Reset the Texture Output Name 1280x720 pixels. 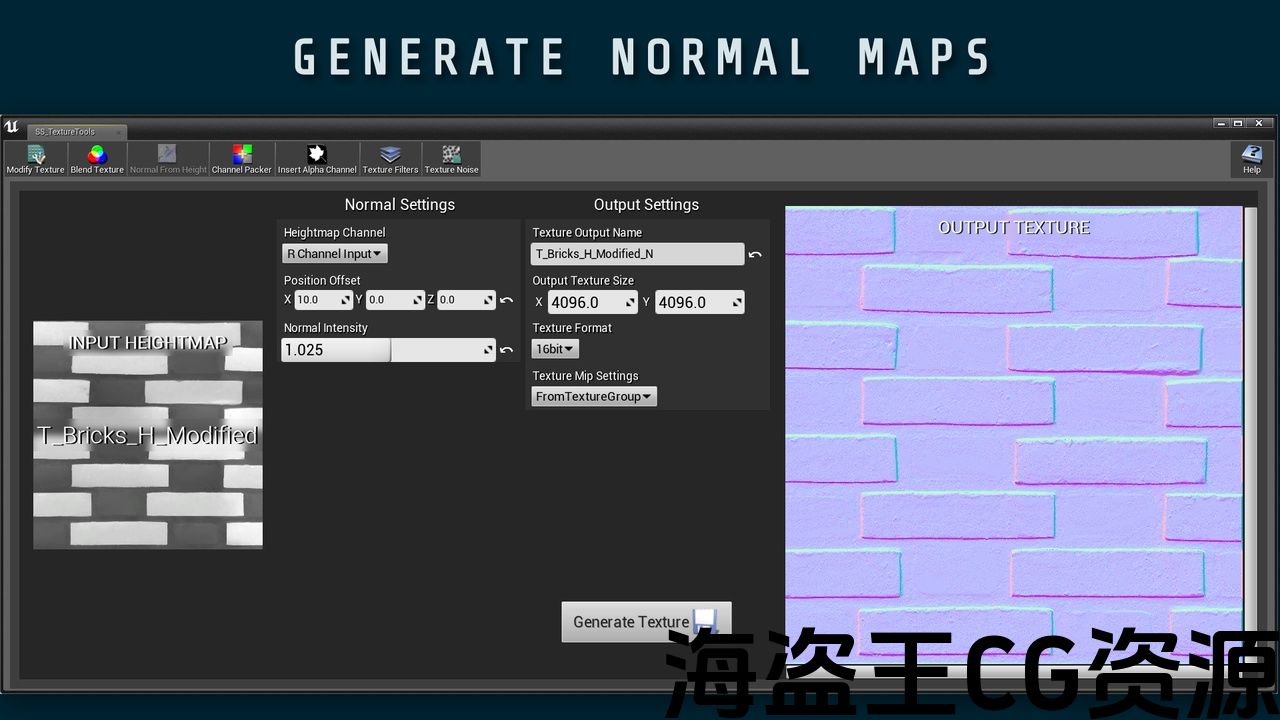(x=755, y=255)
